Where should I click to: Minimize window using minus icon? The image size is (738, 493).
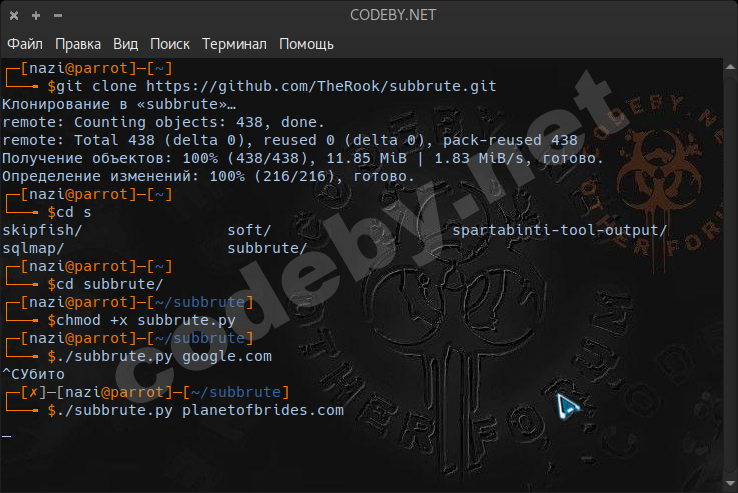coord(58,16)
